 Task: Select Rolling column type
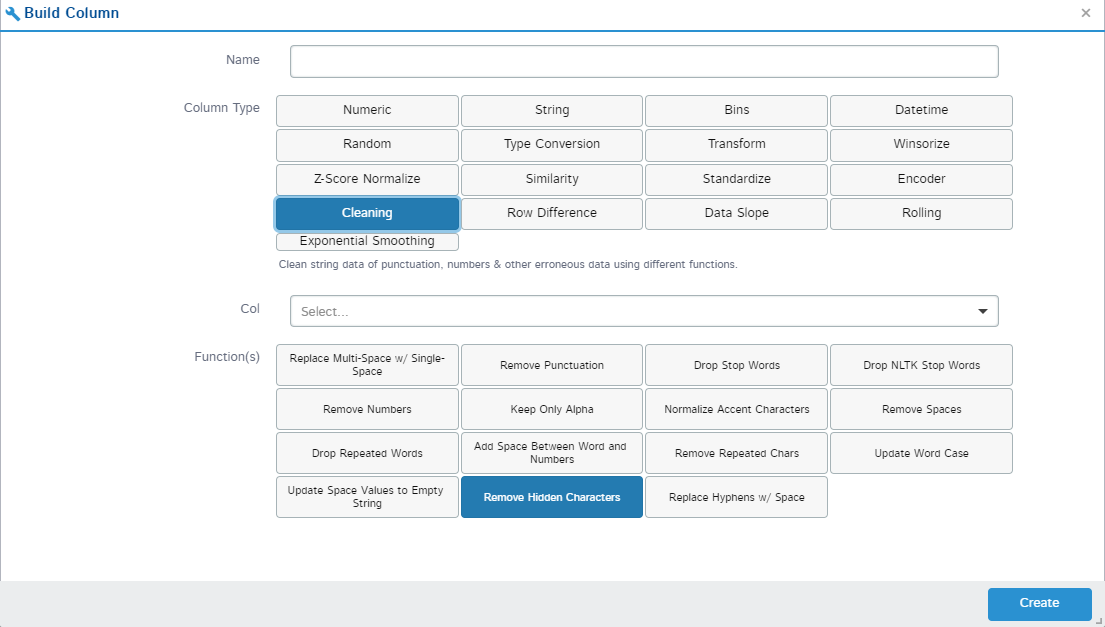point(921,213)
